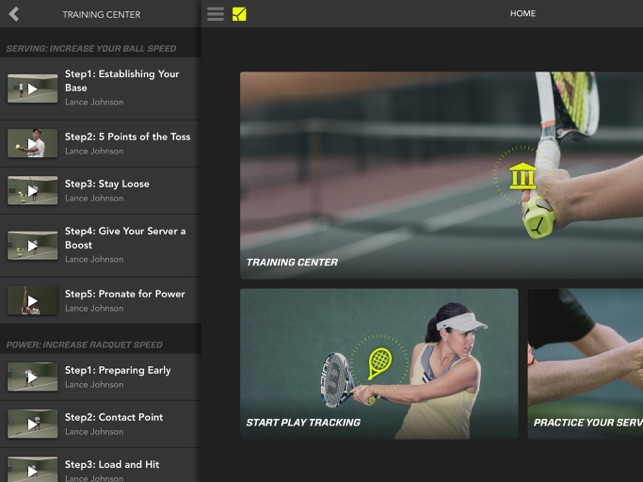Select 'Step1: Establishing Your Base' title
This screenshot has height=482, width=643.
(x=122, y=81)
